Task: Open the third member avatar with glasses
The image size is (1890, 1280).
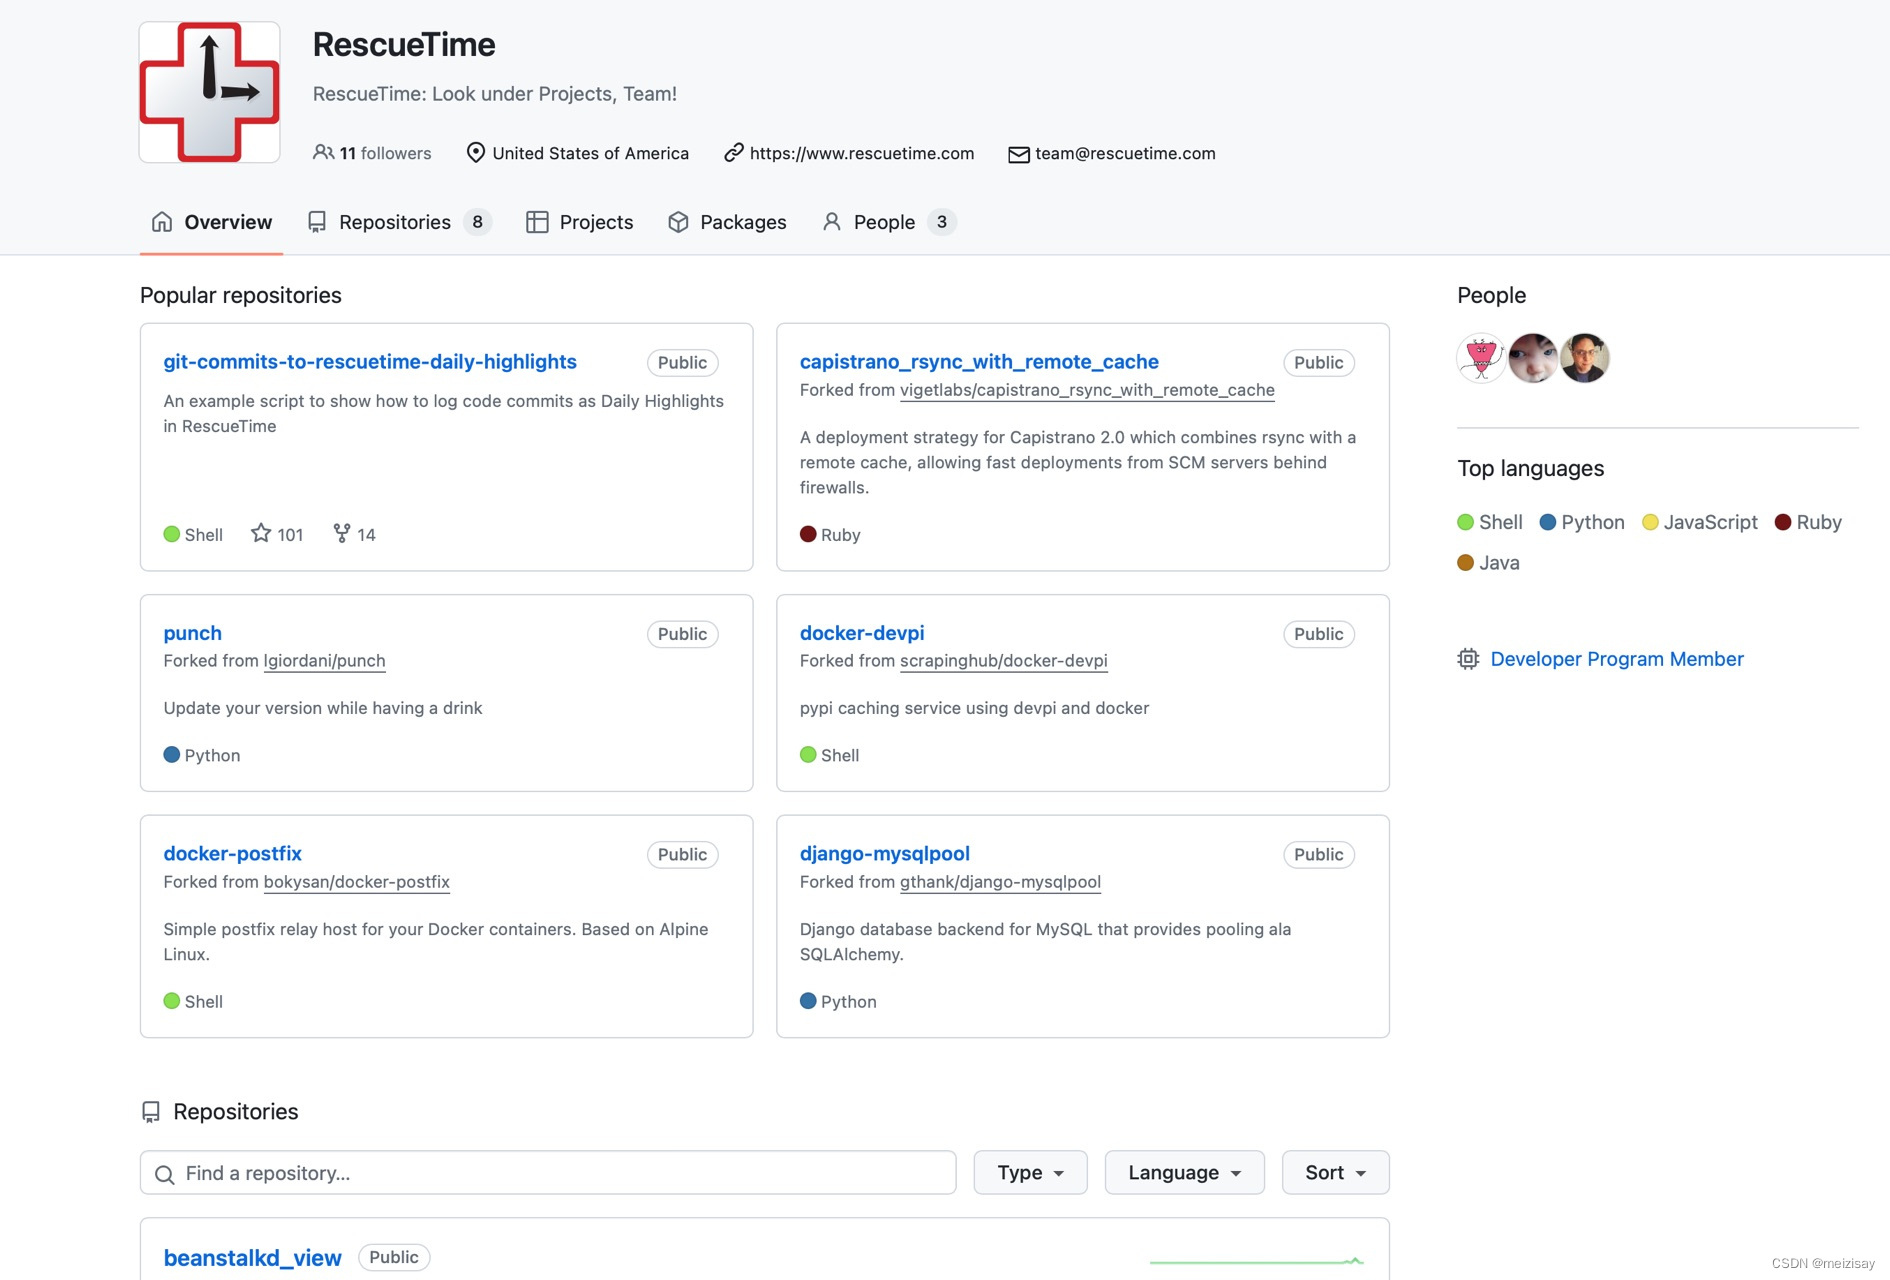Action: pos(1584,358)
